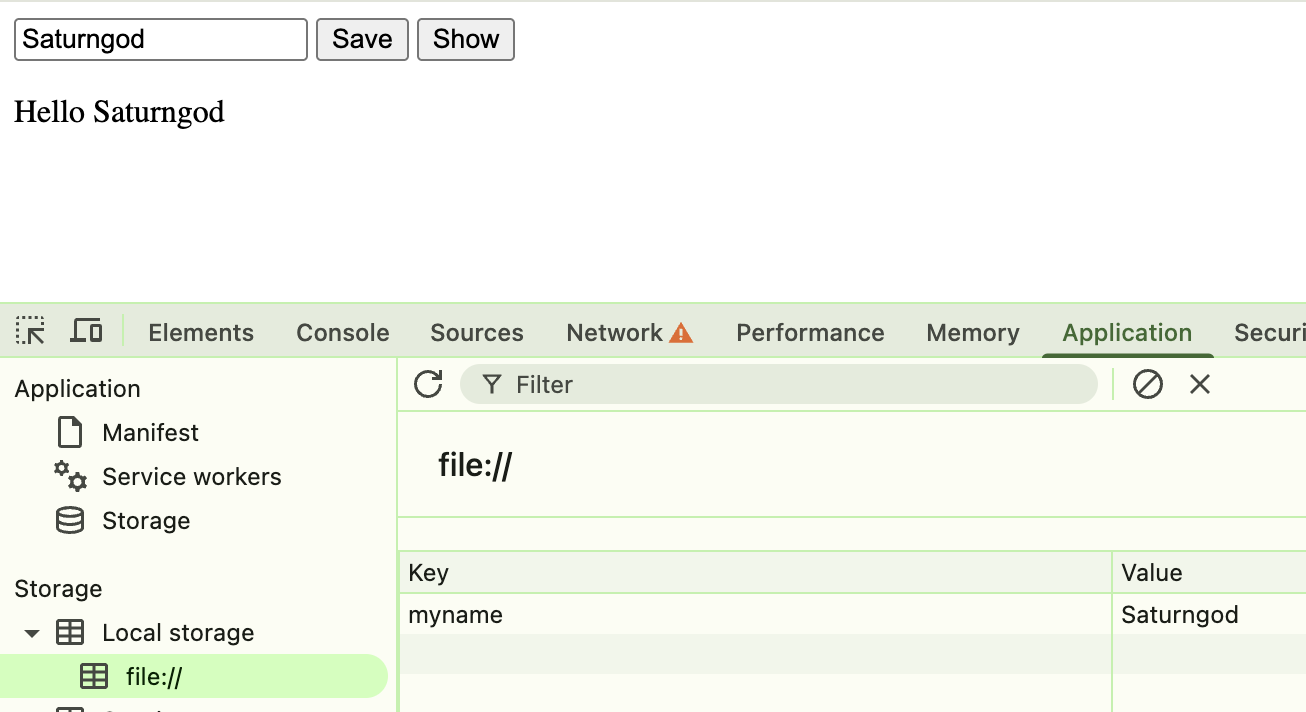Image resolution: width=1306 pixels, height=712 pixels.
Task: Toggle the device toolbar icon
Action: tap(87, 331)
